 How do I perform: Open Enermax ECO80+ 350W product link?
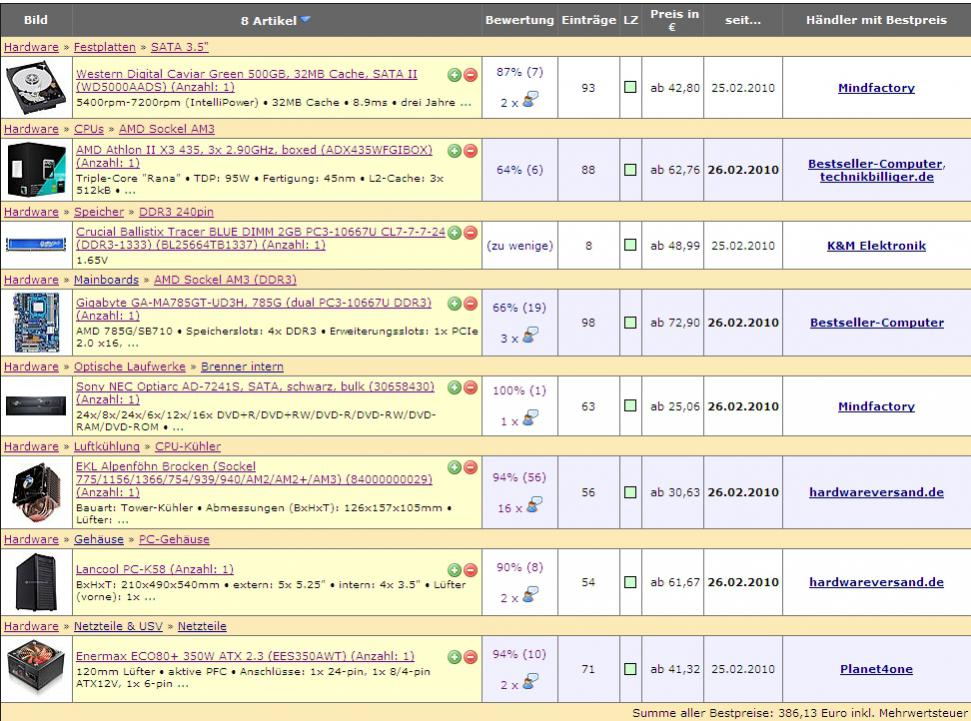(245, 656)
